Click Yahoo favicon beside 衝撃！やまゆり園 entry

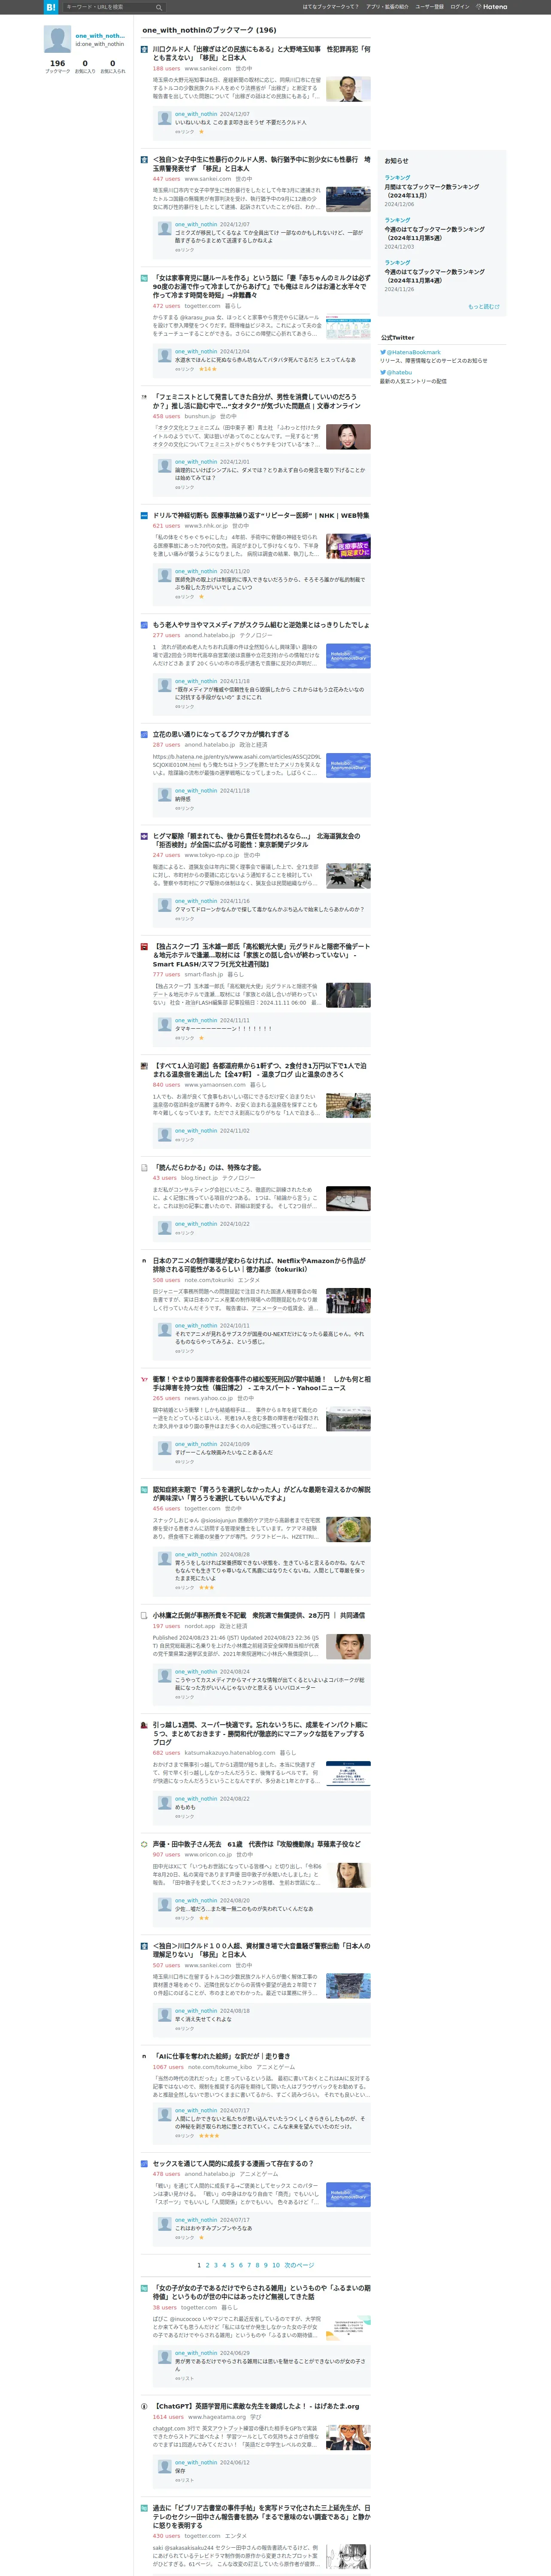click(144, 1380)
